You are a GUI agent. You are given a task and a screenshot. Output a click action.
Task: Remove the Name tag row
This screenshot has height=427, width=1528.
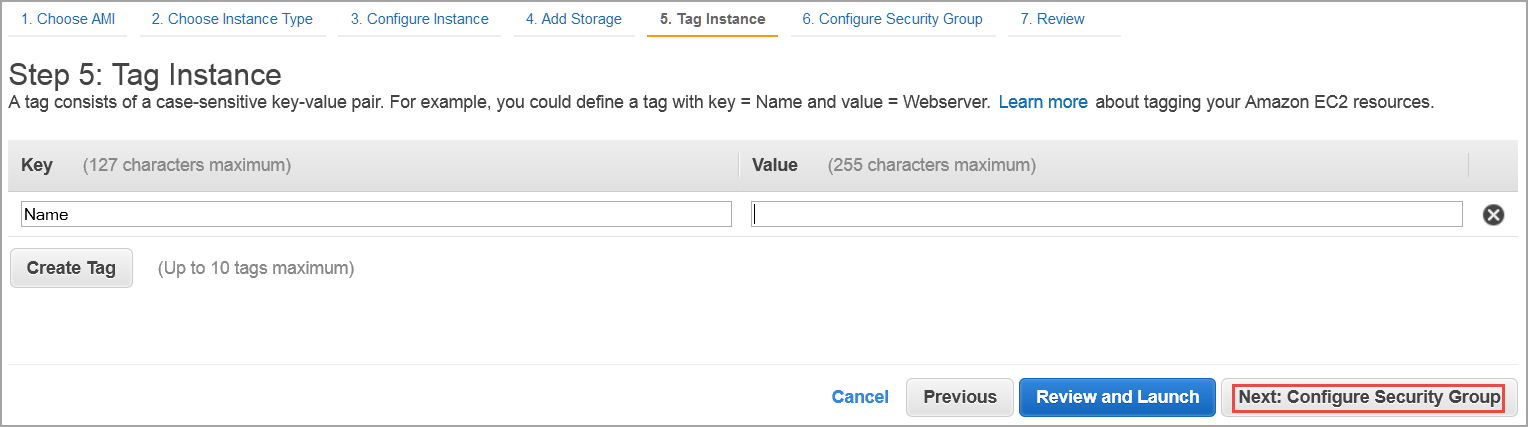[x=1493, y=214]
